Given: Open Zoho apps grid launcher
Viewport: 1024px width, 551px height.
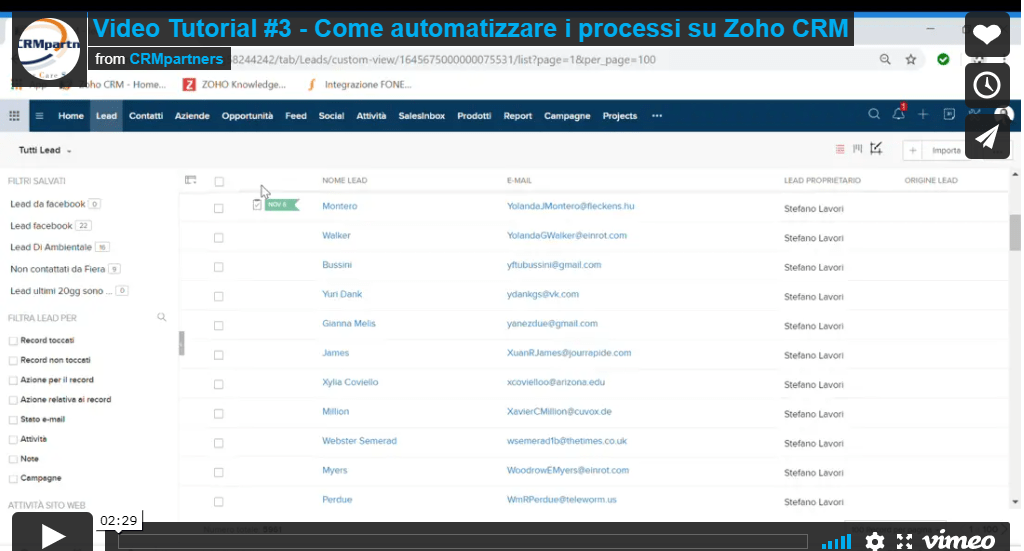Looking at the screenshot, I should (x=14, y=116).
